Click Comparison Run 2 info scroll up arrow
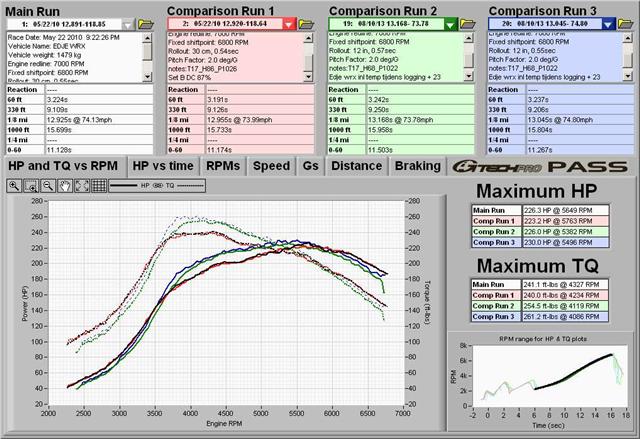The width and height of the screenshot is (640, 439). pyautogui.click(x=469, y=38)
